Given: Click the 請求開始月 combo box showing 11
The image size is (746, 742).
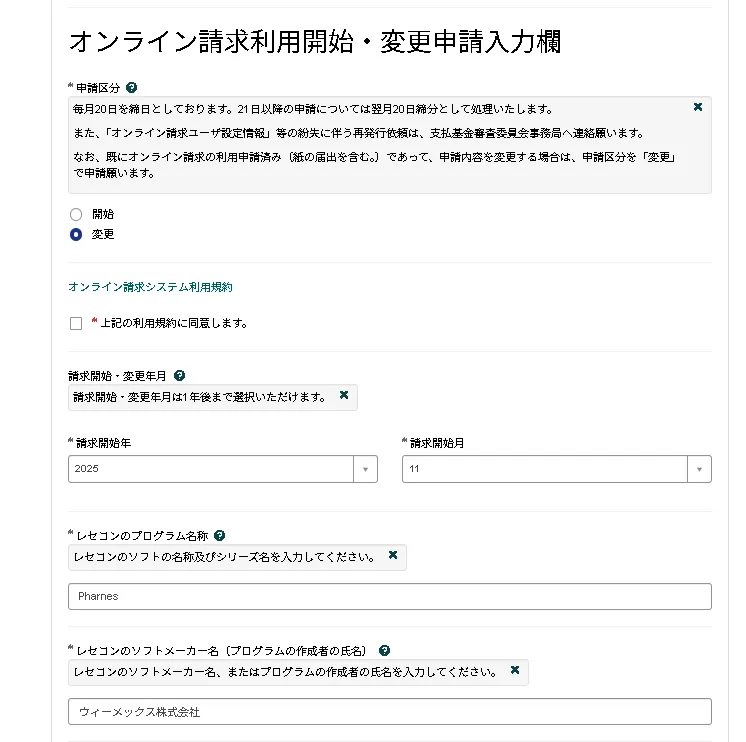Looking at the screenshot, I should pyautogui.click(x=544, y=469).
